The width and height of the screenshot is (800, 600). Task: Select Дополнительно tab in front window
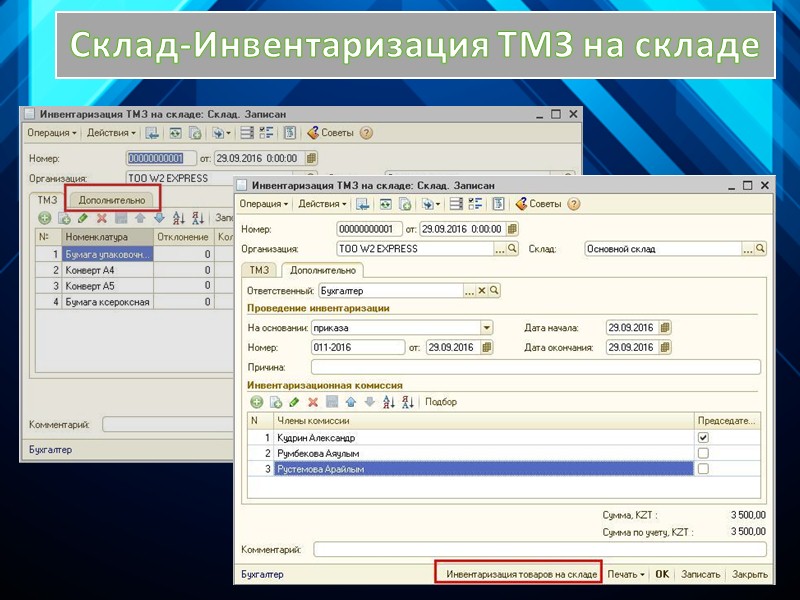[322, 270]
